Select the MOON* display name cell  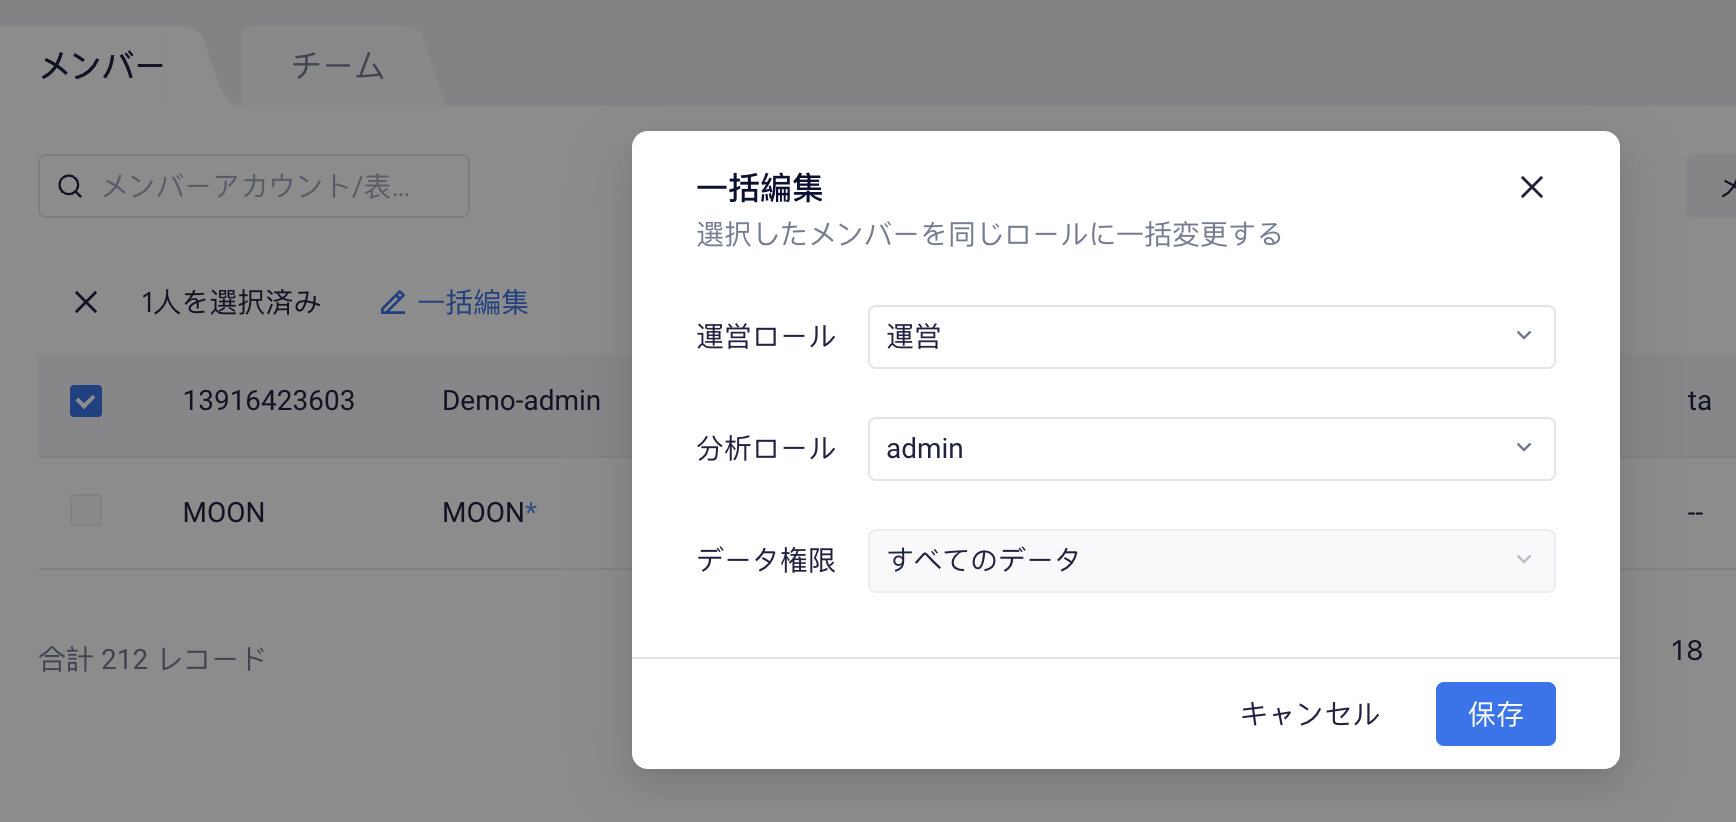(490, 512)
